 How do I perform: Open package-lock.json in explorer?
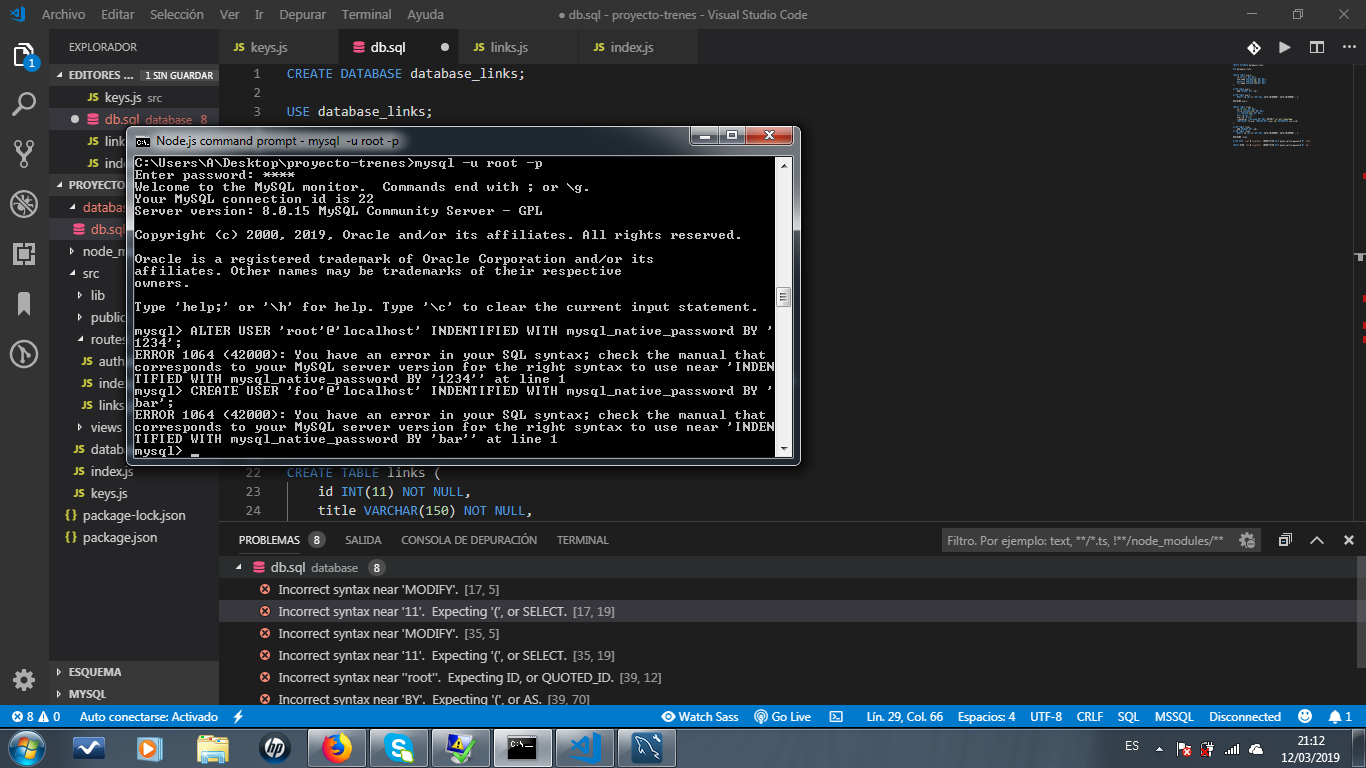[135, 515]
